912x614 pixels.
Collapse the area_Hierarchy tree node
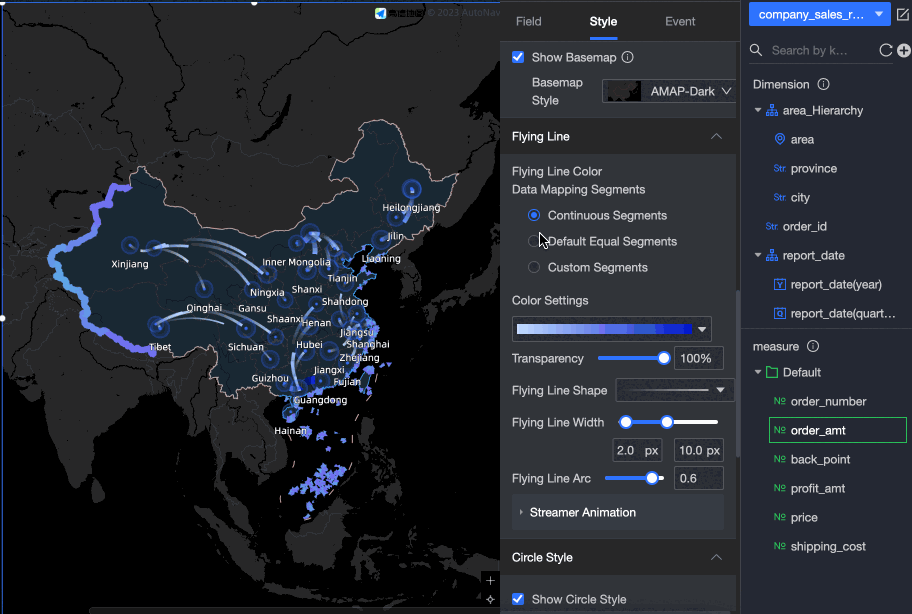click(x=758, y=110)
